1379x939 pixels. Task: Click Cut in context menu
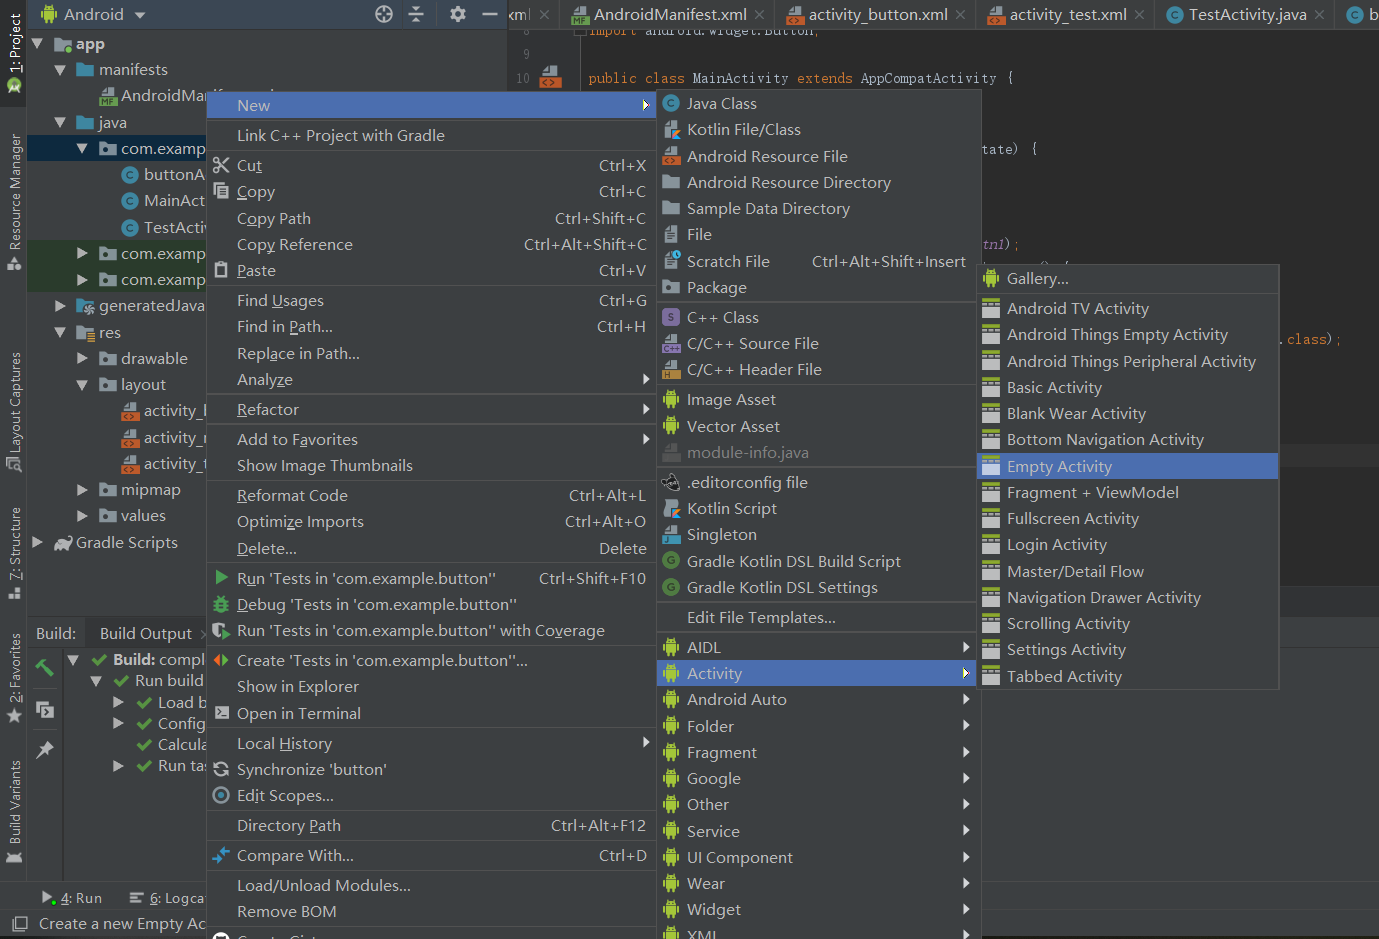click(x=431, y=165)
